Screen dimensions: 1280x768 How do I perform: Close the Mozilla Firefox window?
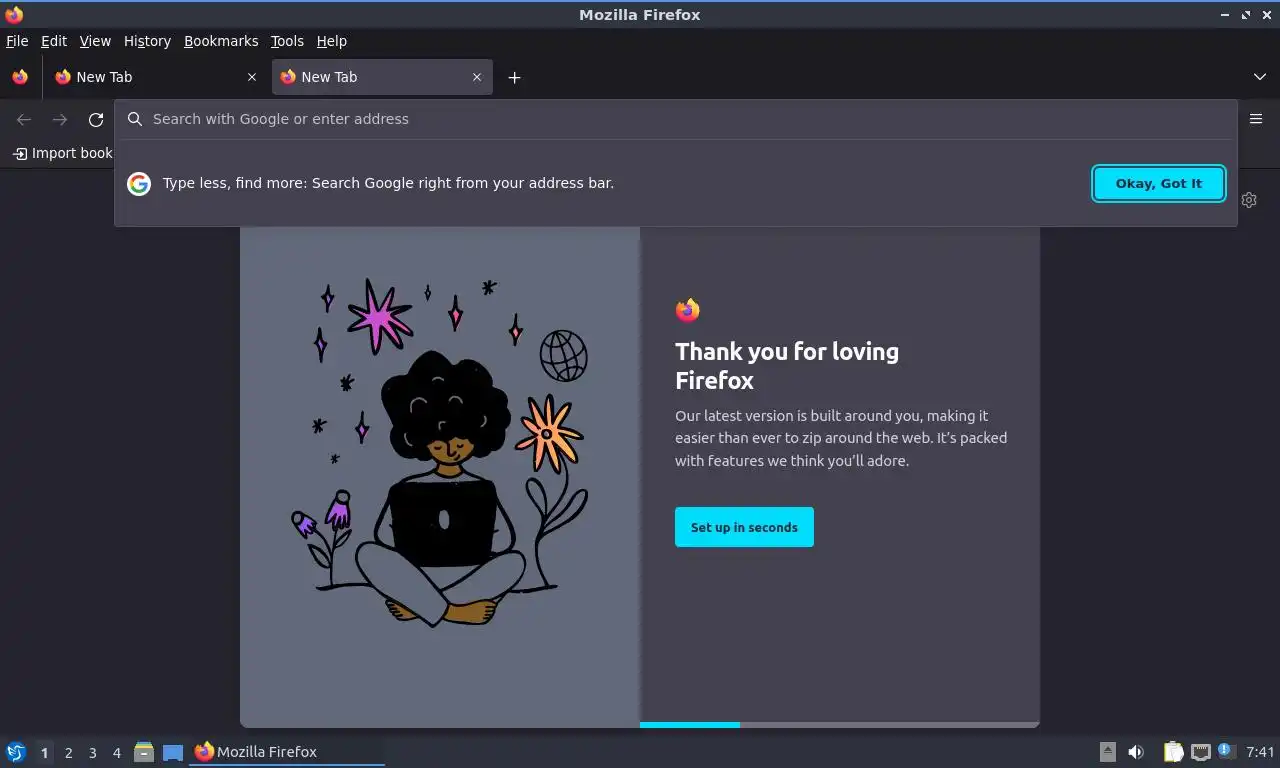(x=1267, y=15)
